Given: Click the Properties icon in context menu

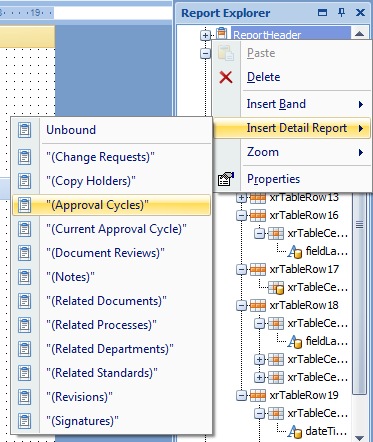Looking at the screenshot, I should (226, 179).
